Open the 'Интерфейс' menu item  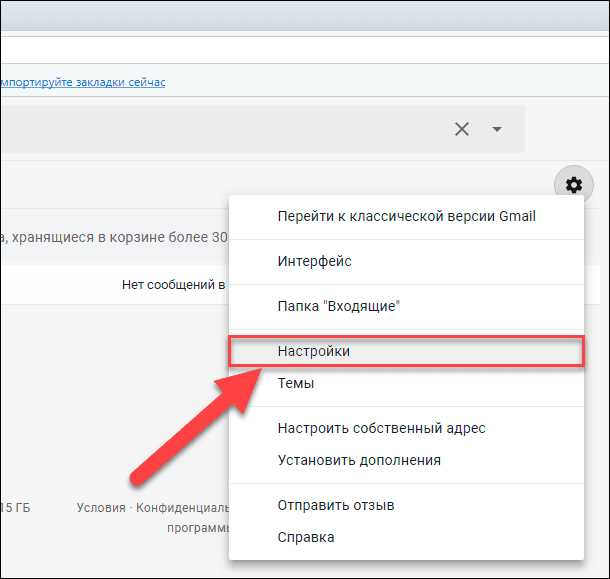click(407, 261)
